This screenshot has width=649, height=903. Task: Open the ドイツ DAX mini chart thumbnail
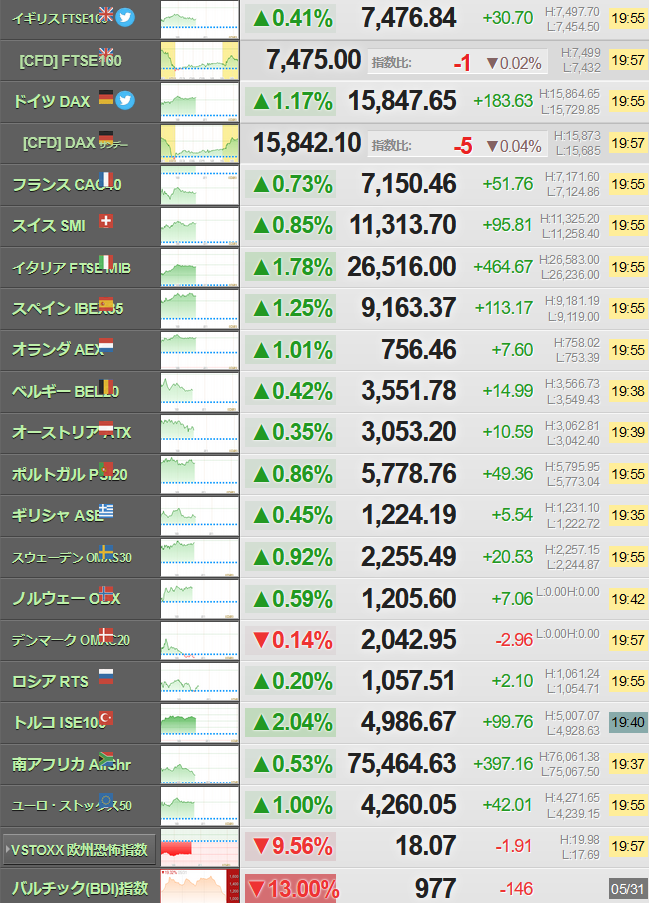pos(199,101)
